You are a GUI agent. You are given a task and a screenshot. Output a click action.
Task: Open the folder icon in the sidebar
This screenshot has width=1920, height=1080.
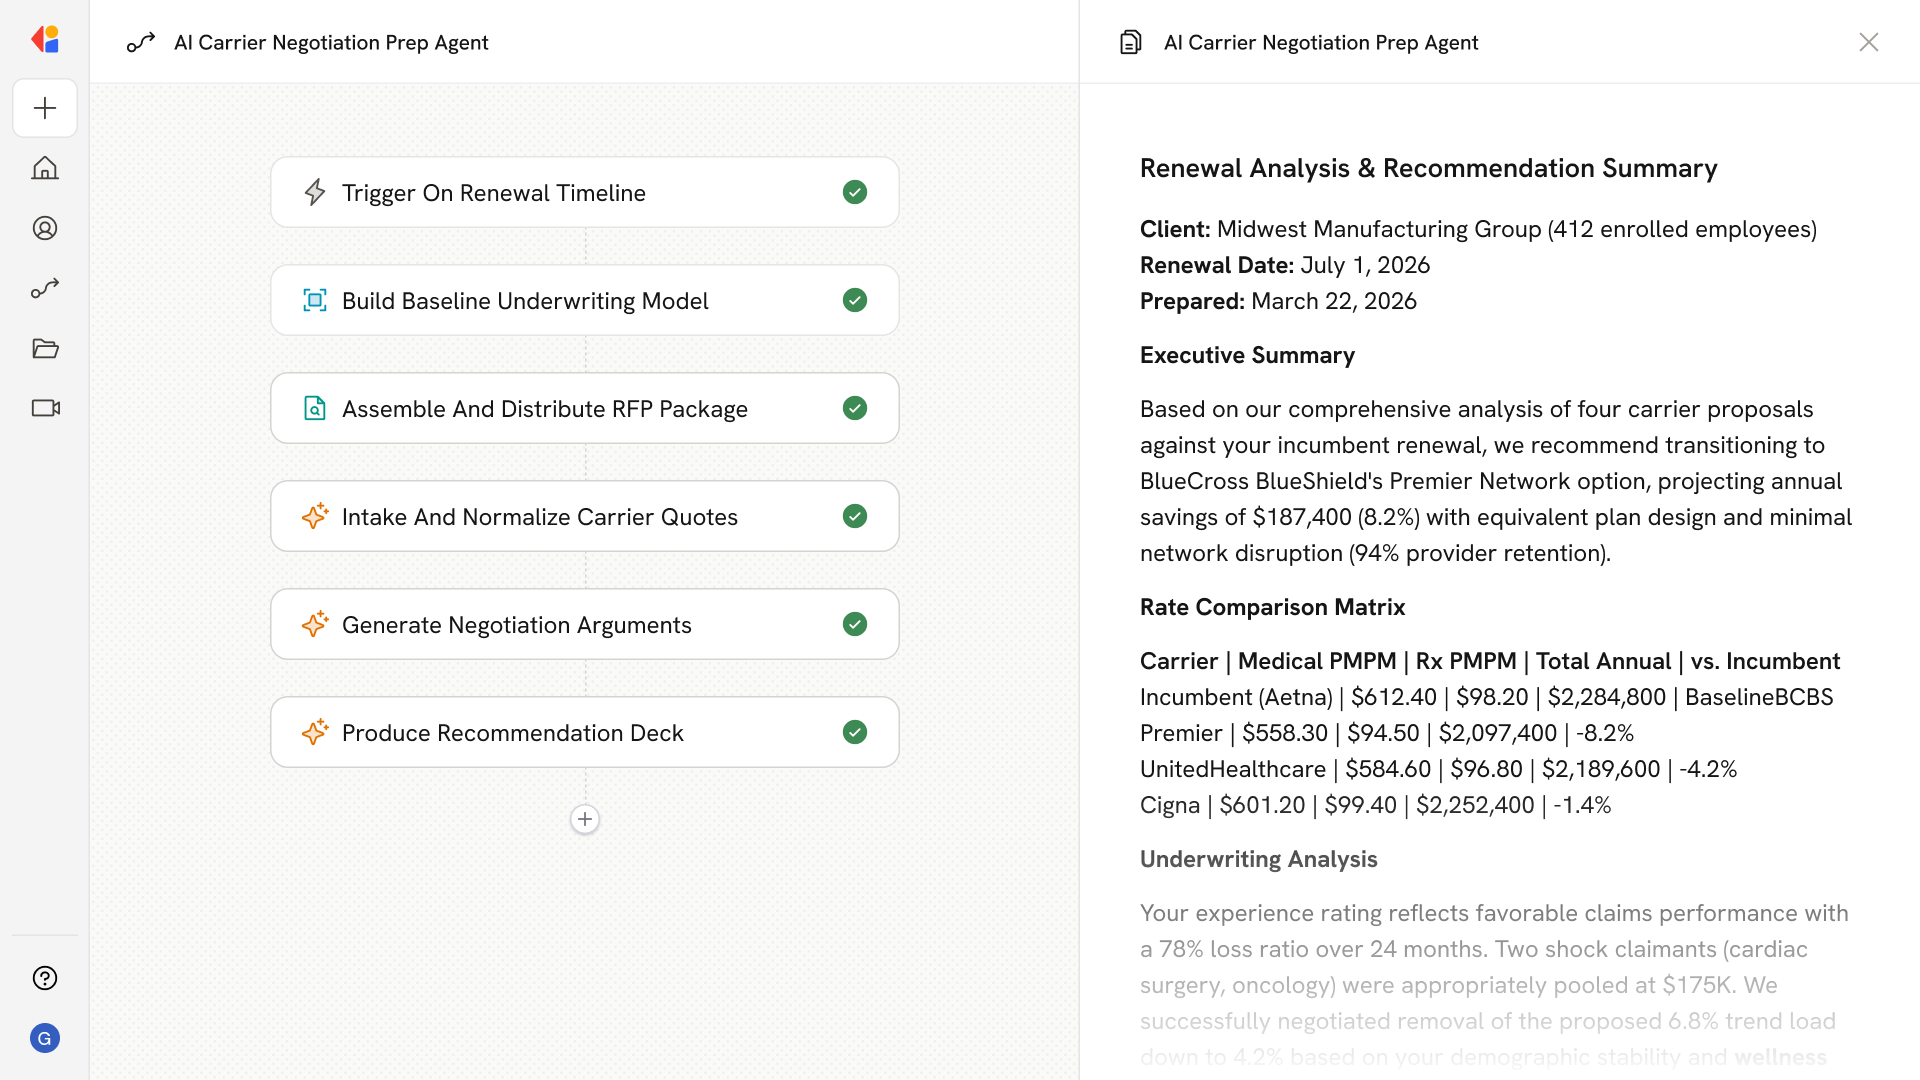pyautogui.click(x=45, y=348)
